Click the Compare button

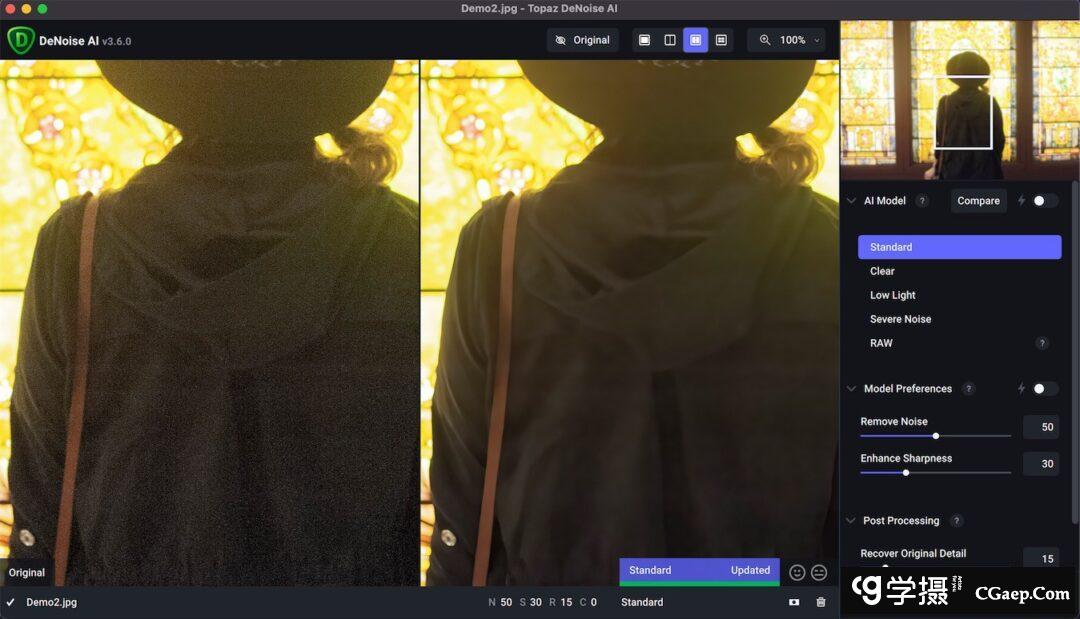(x=978, y=201)
